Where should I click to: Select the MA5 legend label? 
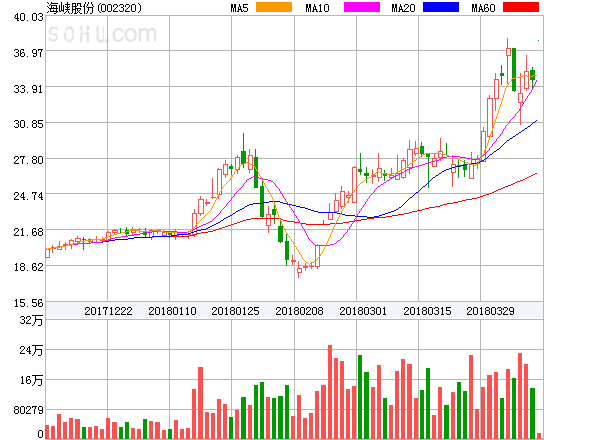pyautogui.click(x=240, y=8)
